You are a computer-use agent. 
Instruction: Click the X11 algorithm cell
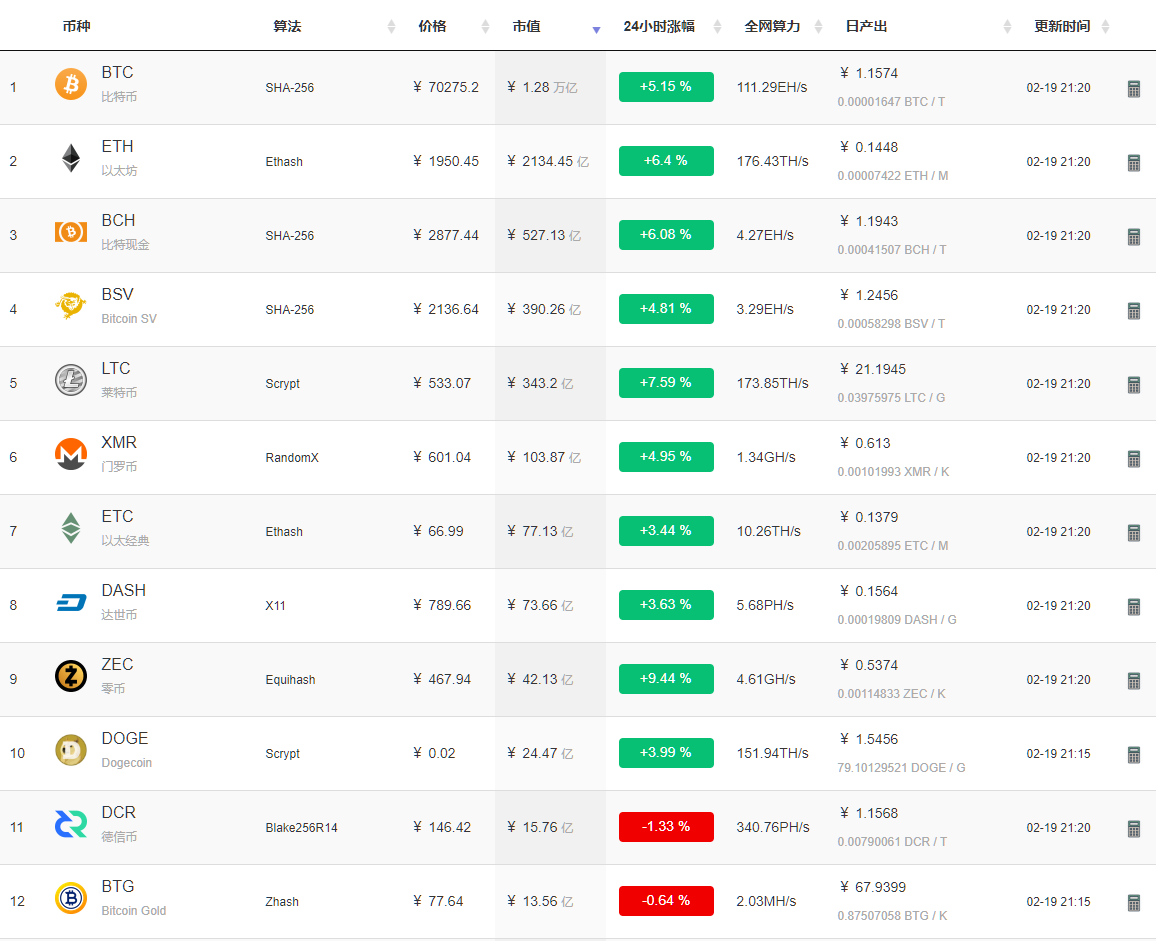pyautogui.click(x=275, y=606)
